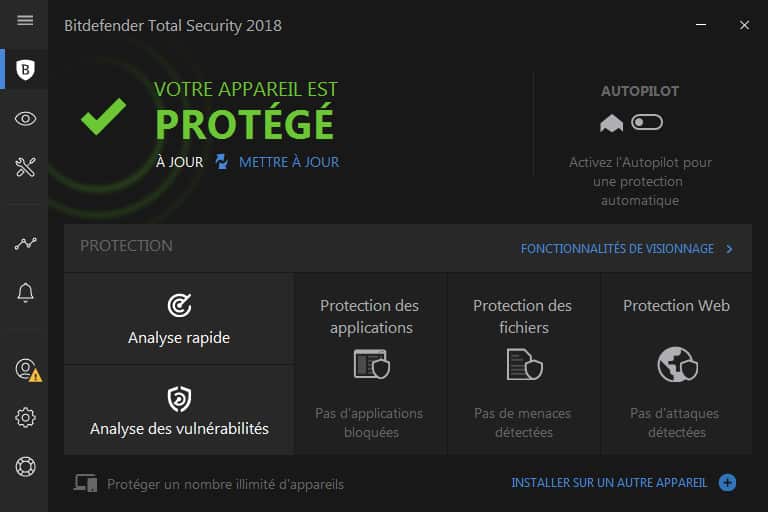Open the Protection Web tile

[676, 365]
